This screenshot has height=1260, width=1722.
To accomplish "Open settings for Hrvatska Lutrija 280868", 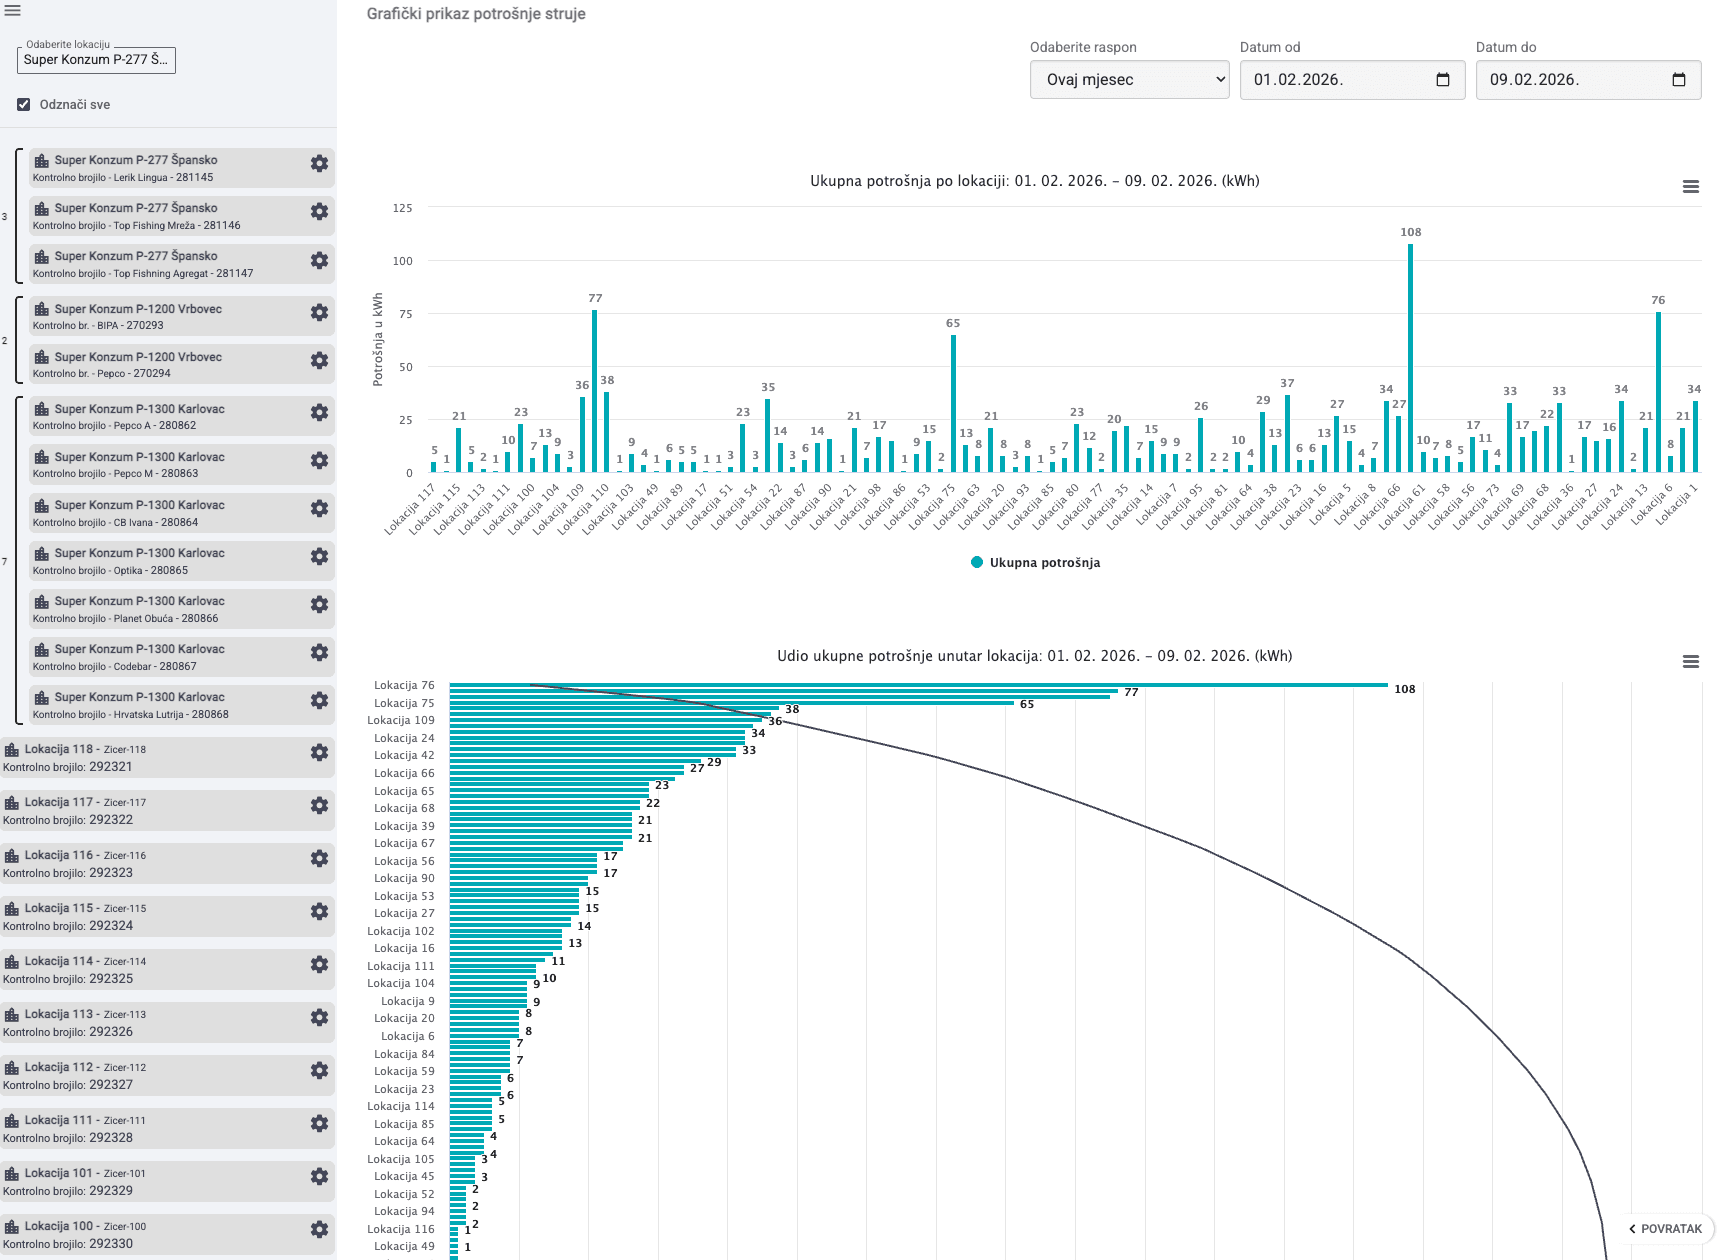I will [319, 701].
